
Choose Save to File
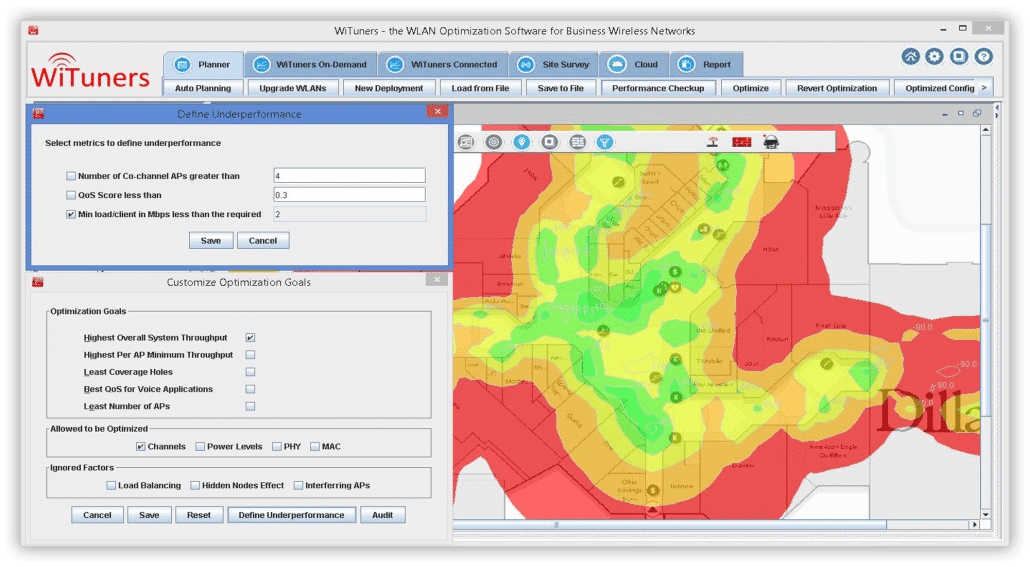coord(560,88)
